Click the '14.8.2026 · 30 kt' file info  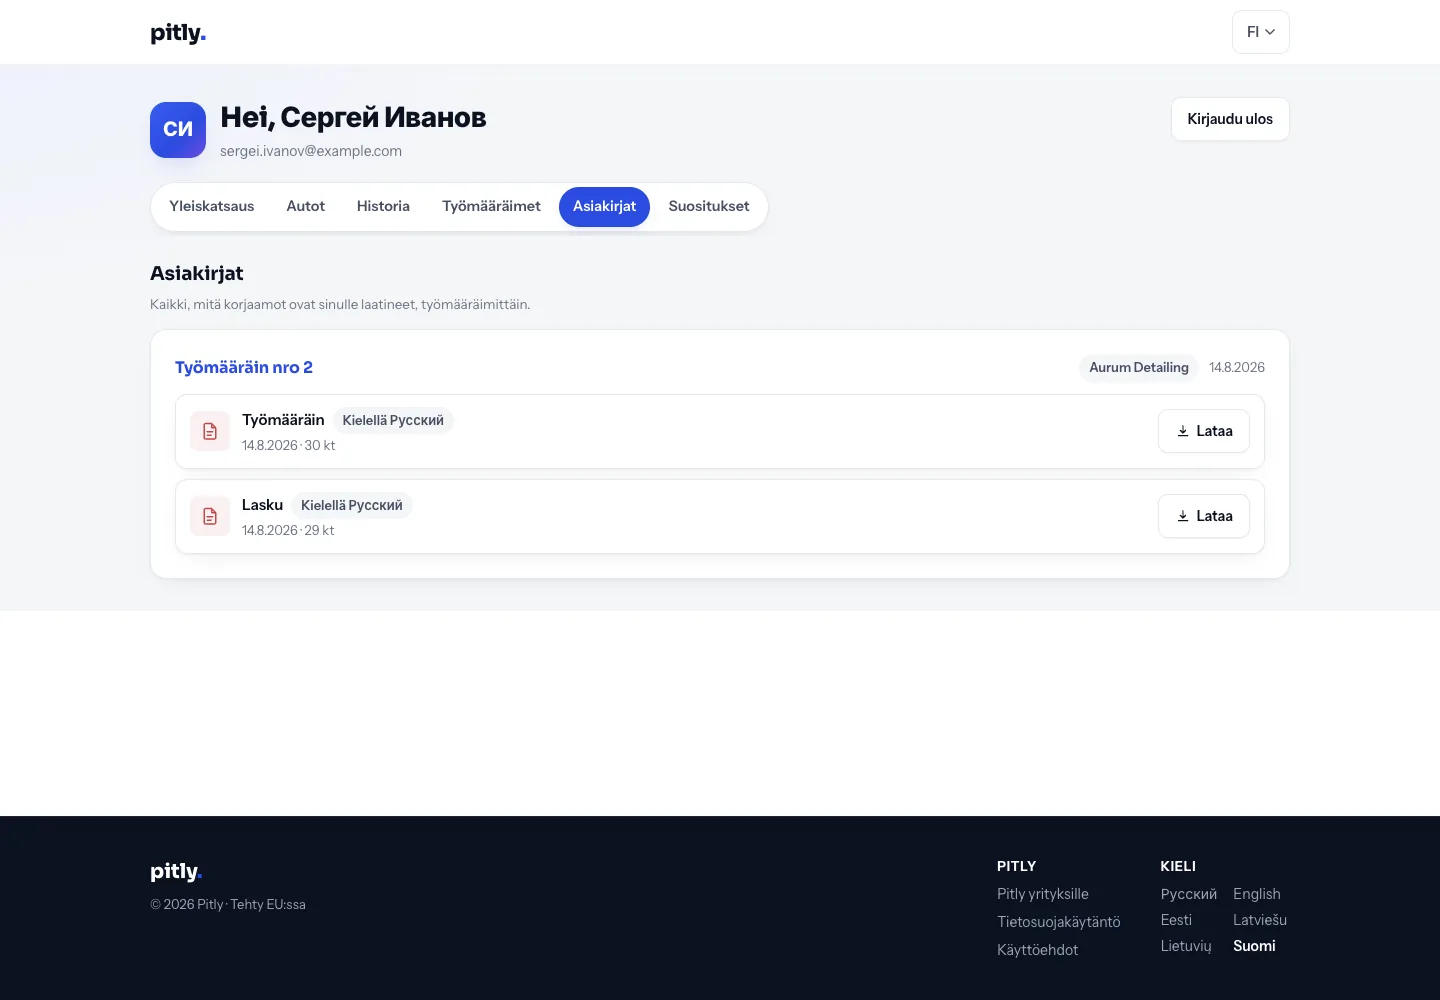coord(288,446)
